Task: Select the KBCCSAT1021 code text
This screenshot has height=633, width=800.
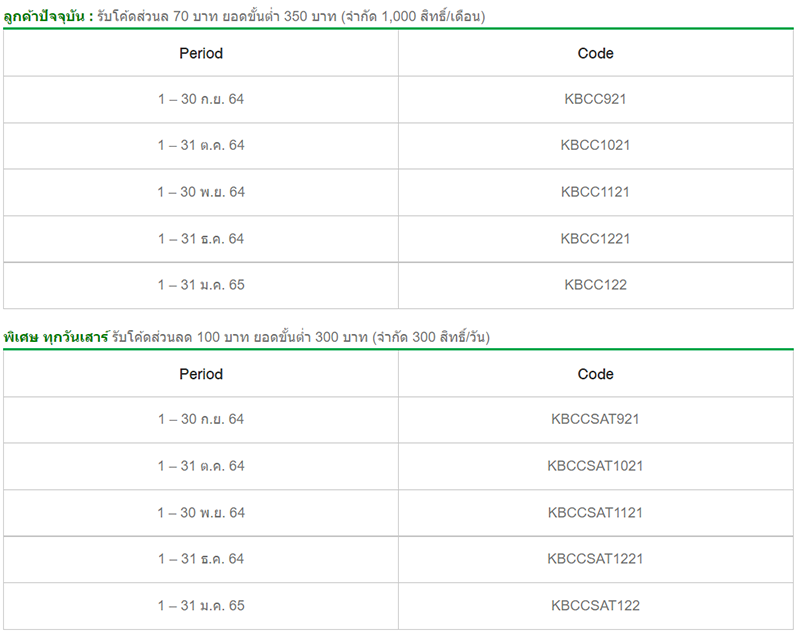Action: (x=595, y=466)
